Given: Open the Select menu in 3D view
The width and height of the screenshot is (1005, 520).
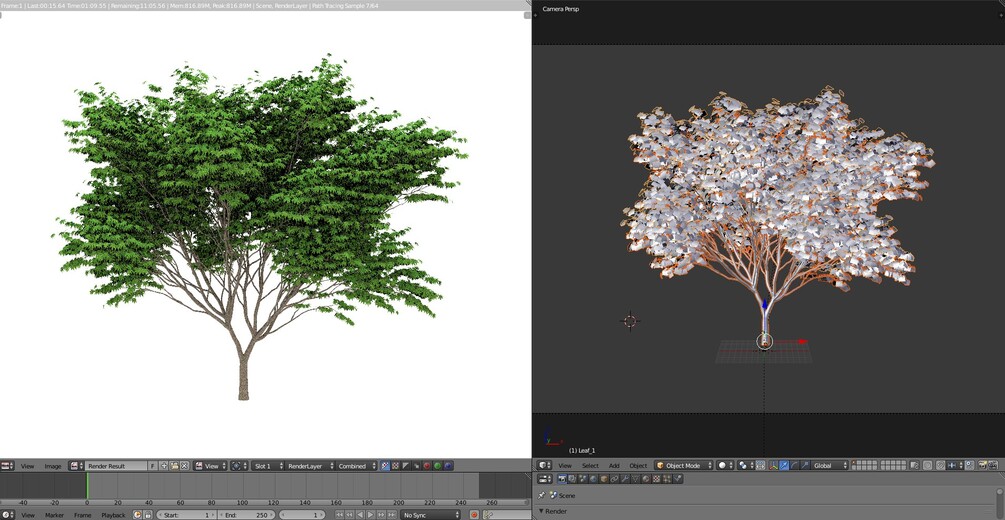Looking at the screenshot, I should tap(590, 465).
